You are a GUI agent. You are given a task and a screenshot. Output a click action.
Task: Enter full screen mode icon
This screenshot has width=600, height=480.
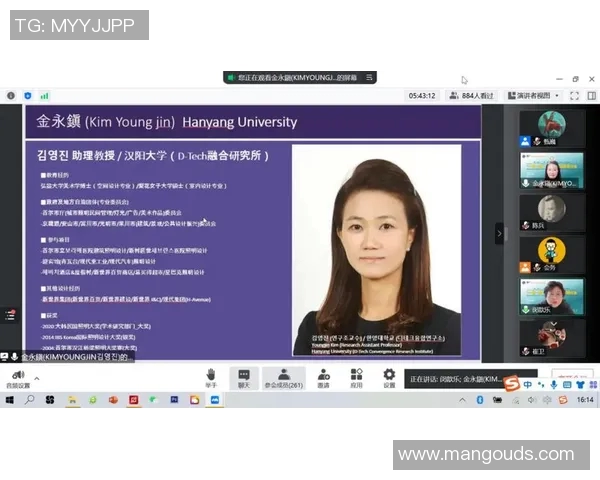tap(574, 96)
